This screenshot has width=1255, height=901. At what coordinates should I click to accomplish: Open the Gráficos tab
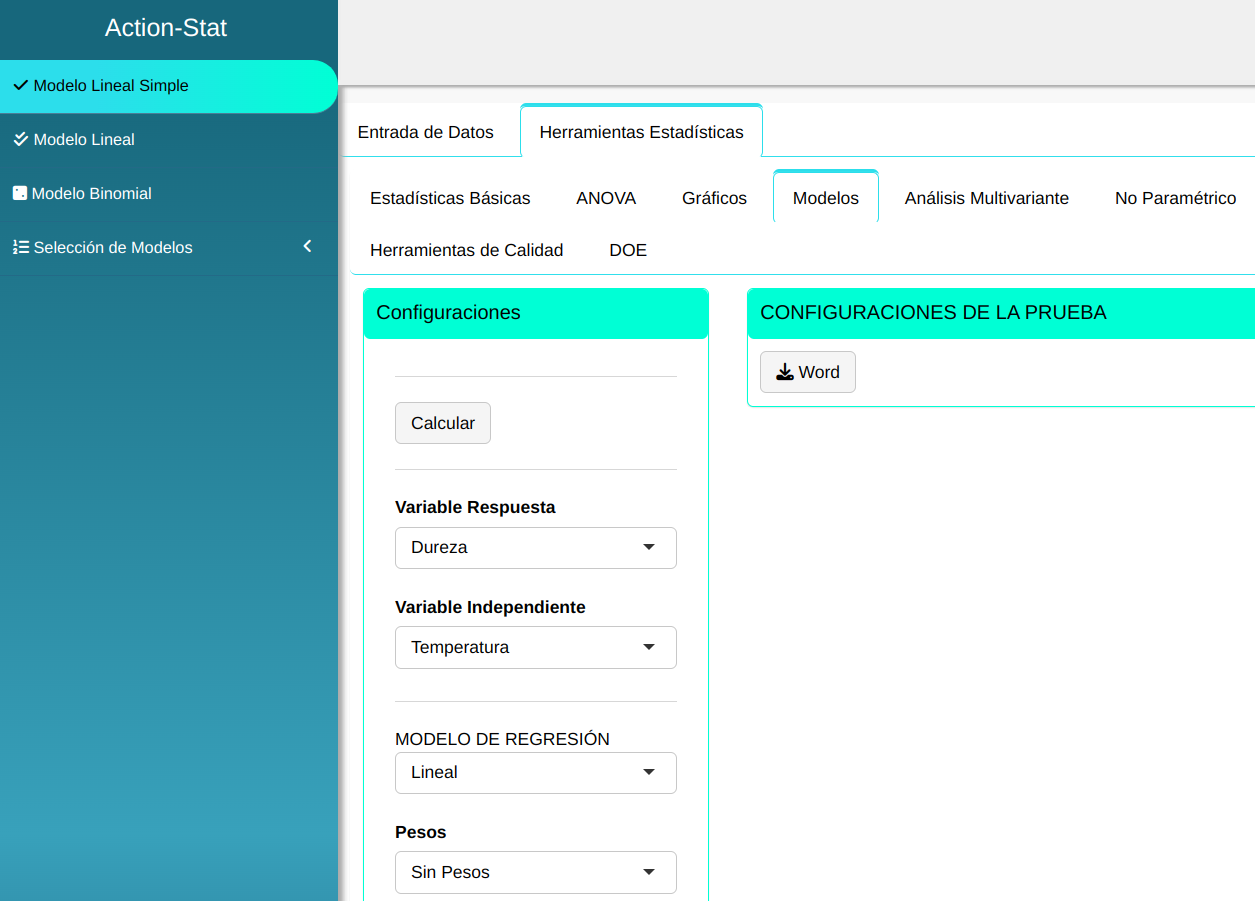coord(714,198)
